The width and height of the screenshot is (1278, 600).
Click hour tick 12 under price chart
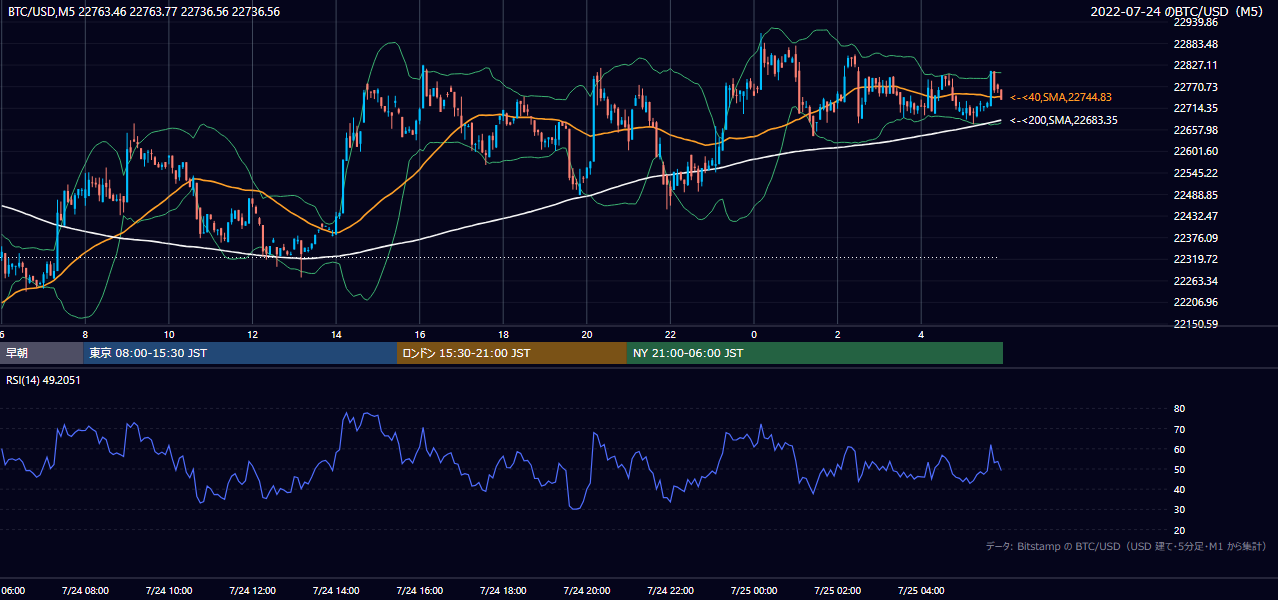[x=252, y=334]
